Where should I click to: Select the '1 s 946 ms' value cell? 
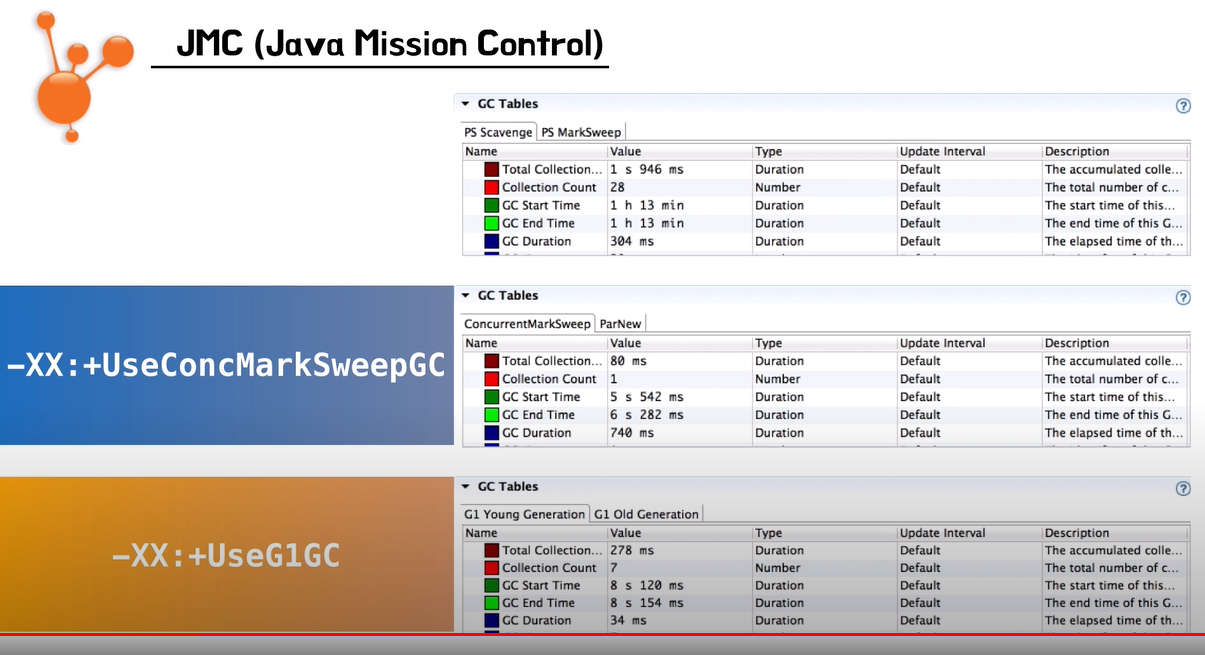(647, 170)
